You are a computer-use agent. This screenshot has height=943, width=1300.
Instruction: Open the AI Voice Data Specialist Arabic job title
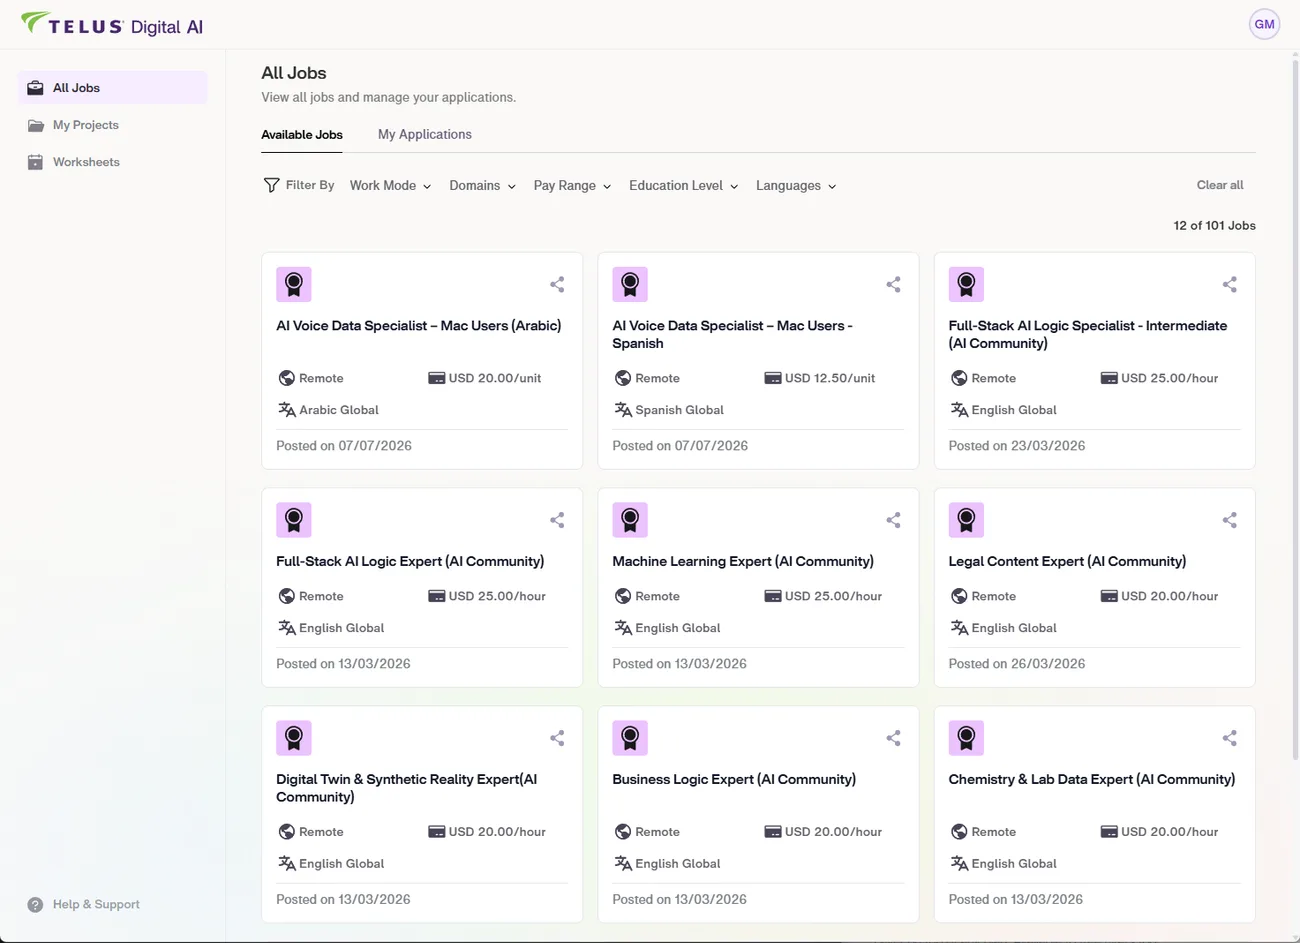tap(418, 326)
